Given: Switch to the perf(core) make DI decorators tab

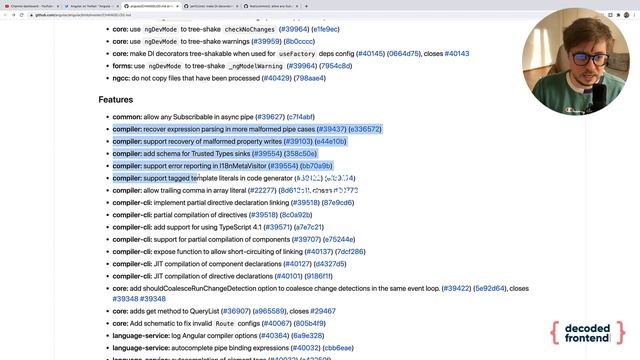Looking at the screenshot, I should coord(210,6).
